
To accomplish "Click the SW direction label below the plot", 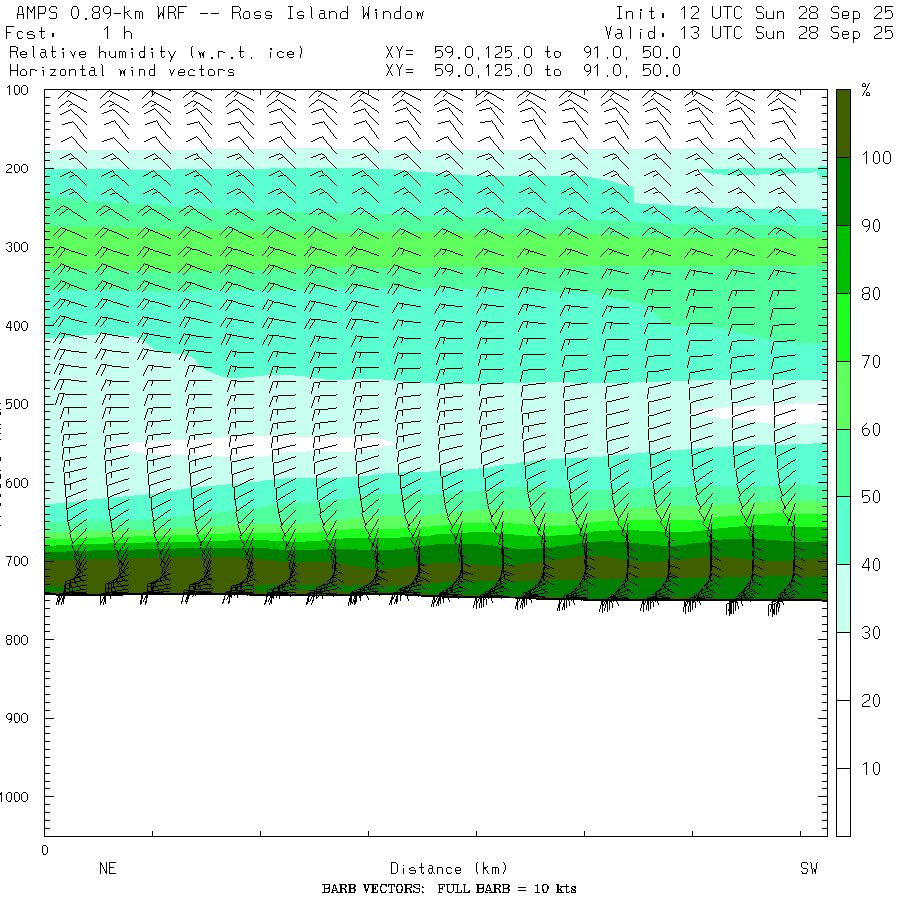I will point(808,868).
